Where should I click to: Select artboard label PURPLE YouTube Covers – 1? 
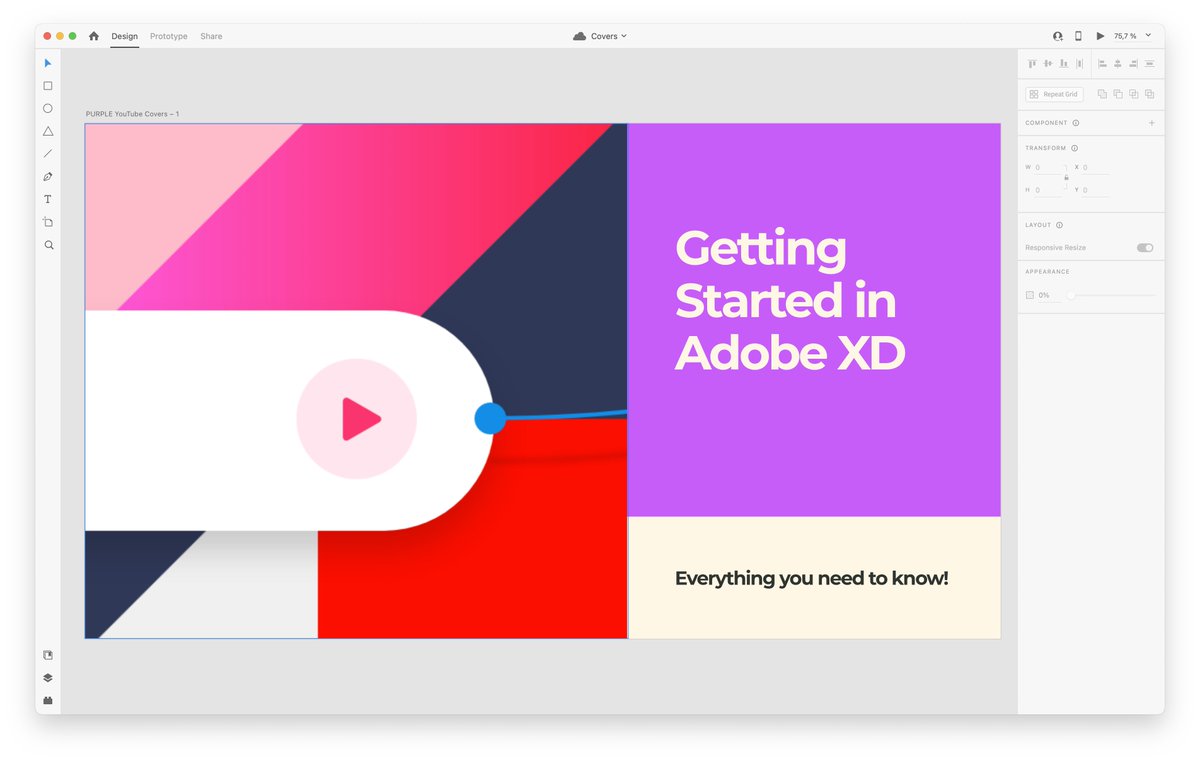coord(132,114)
